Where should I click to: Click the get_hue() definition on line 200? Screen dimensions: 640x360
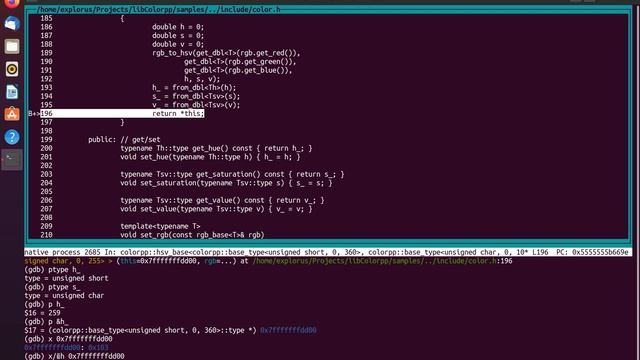(216, 148)
